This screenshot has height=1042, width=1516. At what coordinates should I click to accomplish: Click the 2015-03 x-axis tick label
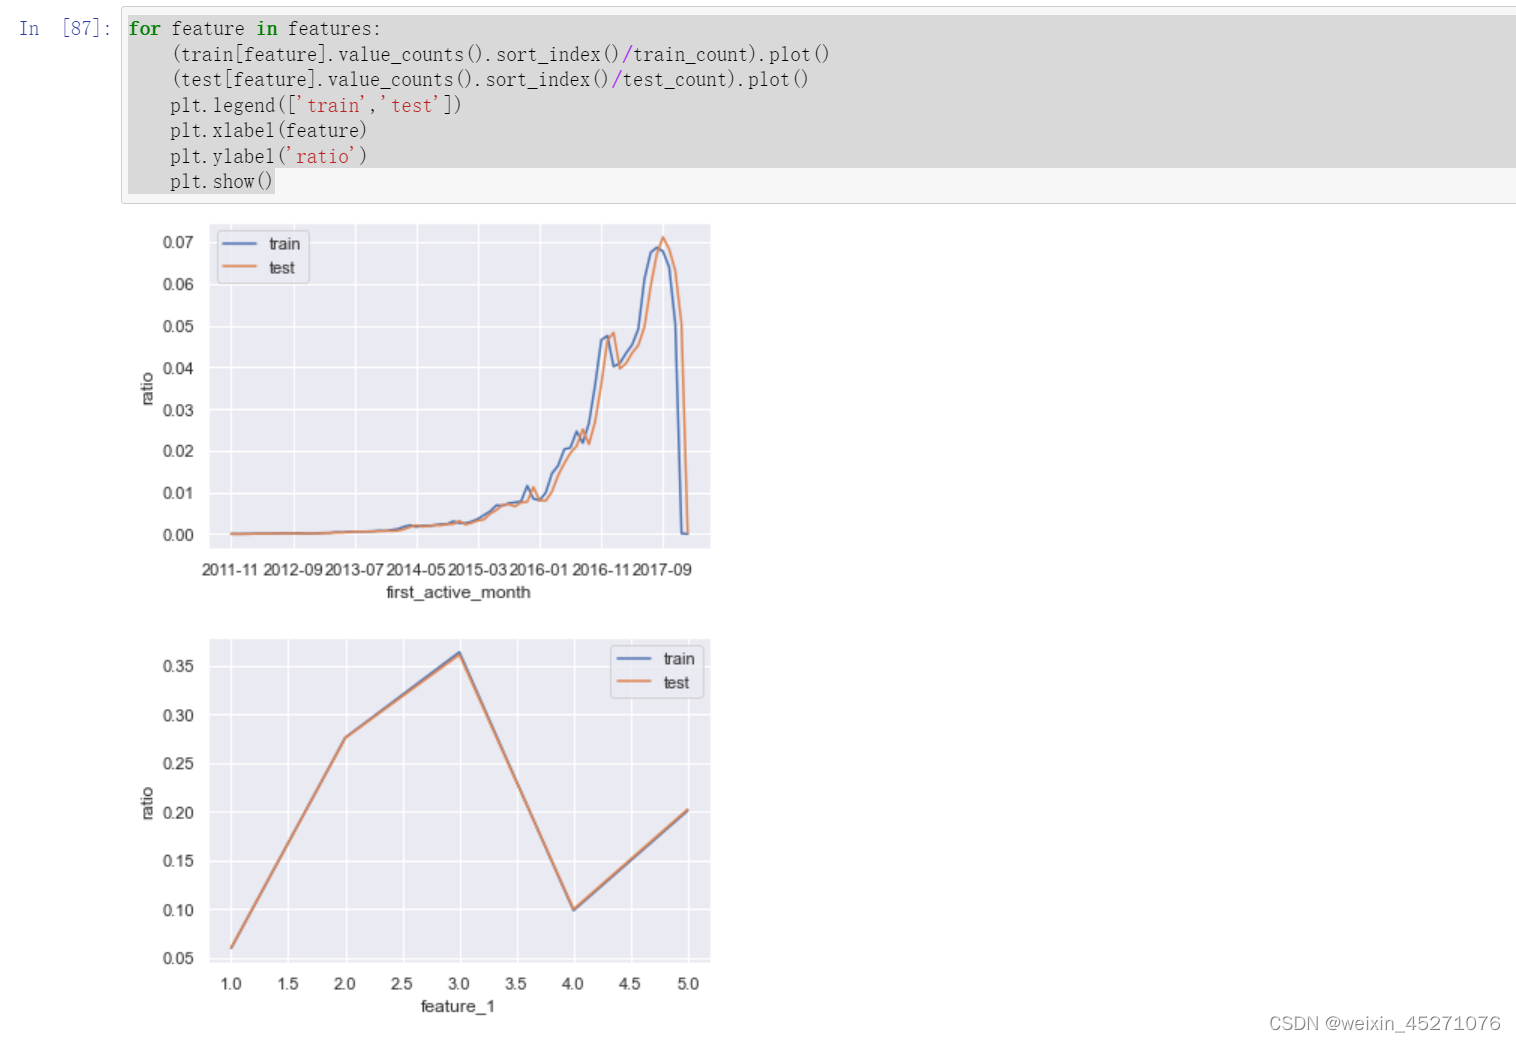478,569
